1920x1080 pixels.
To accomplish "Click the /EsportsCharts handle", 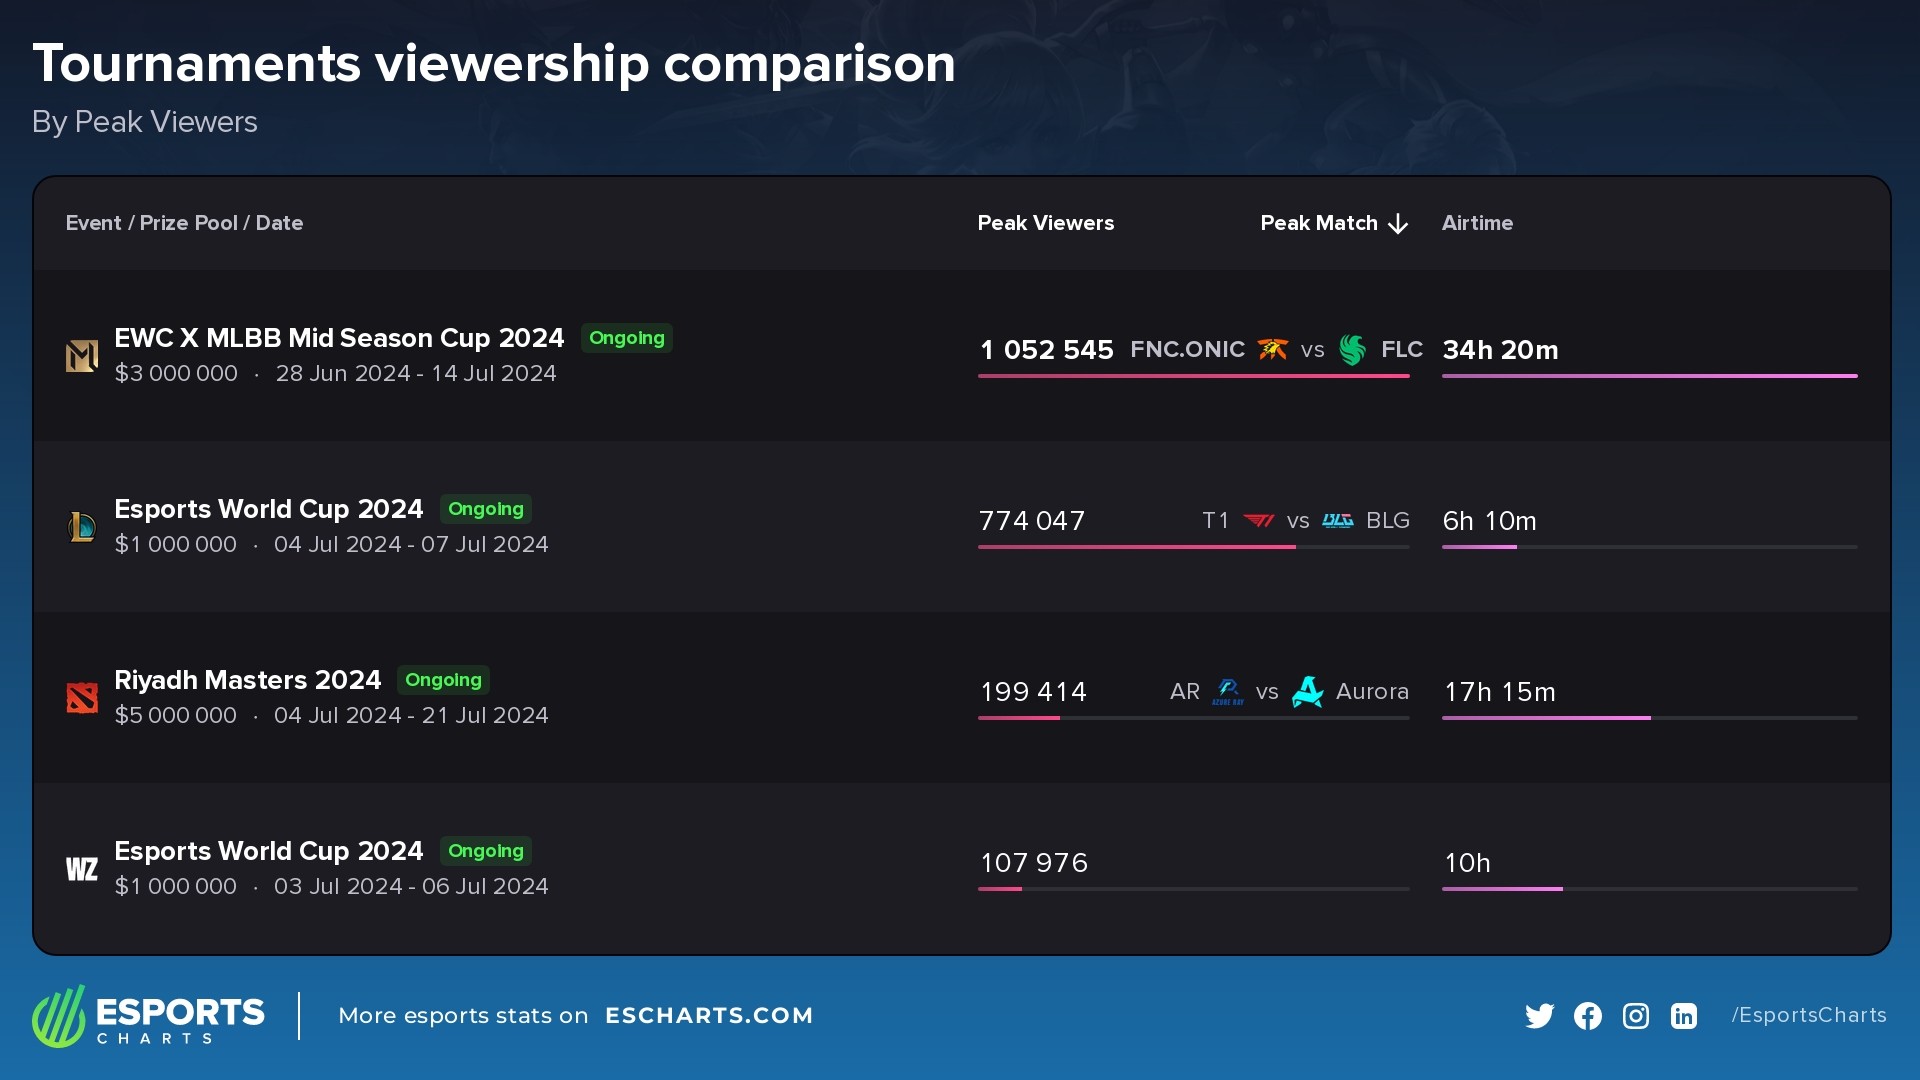I will point(1809,1015).
